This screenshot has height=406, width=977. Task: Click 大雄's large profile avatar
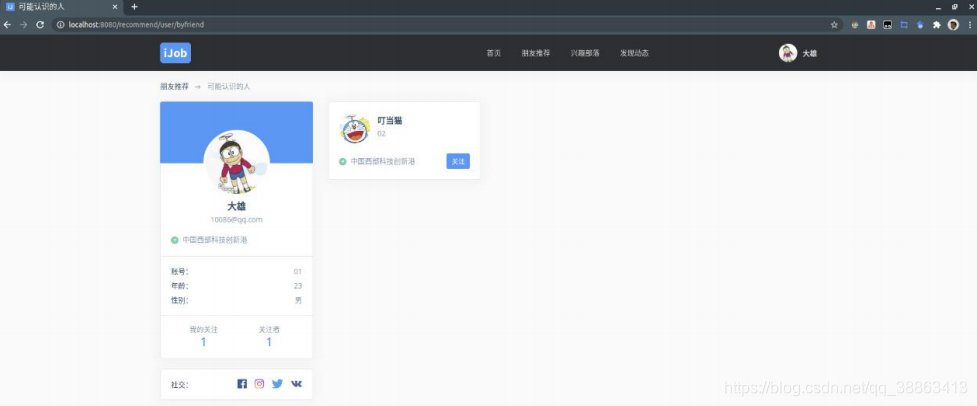[x=237, y=163]
